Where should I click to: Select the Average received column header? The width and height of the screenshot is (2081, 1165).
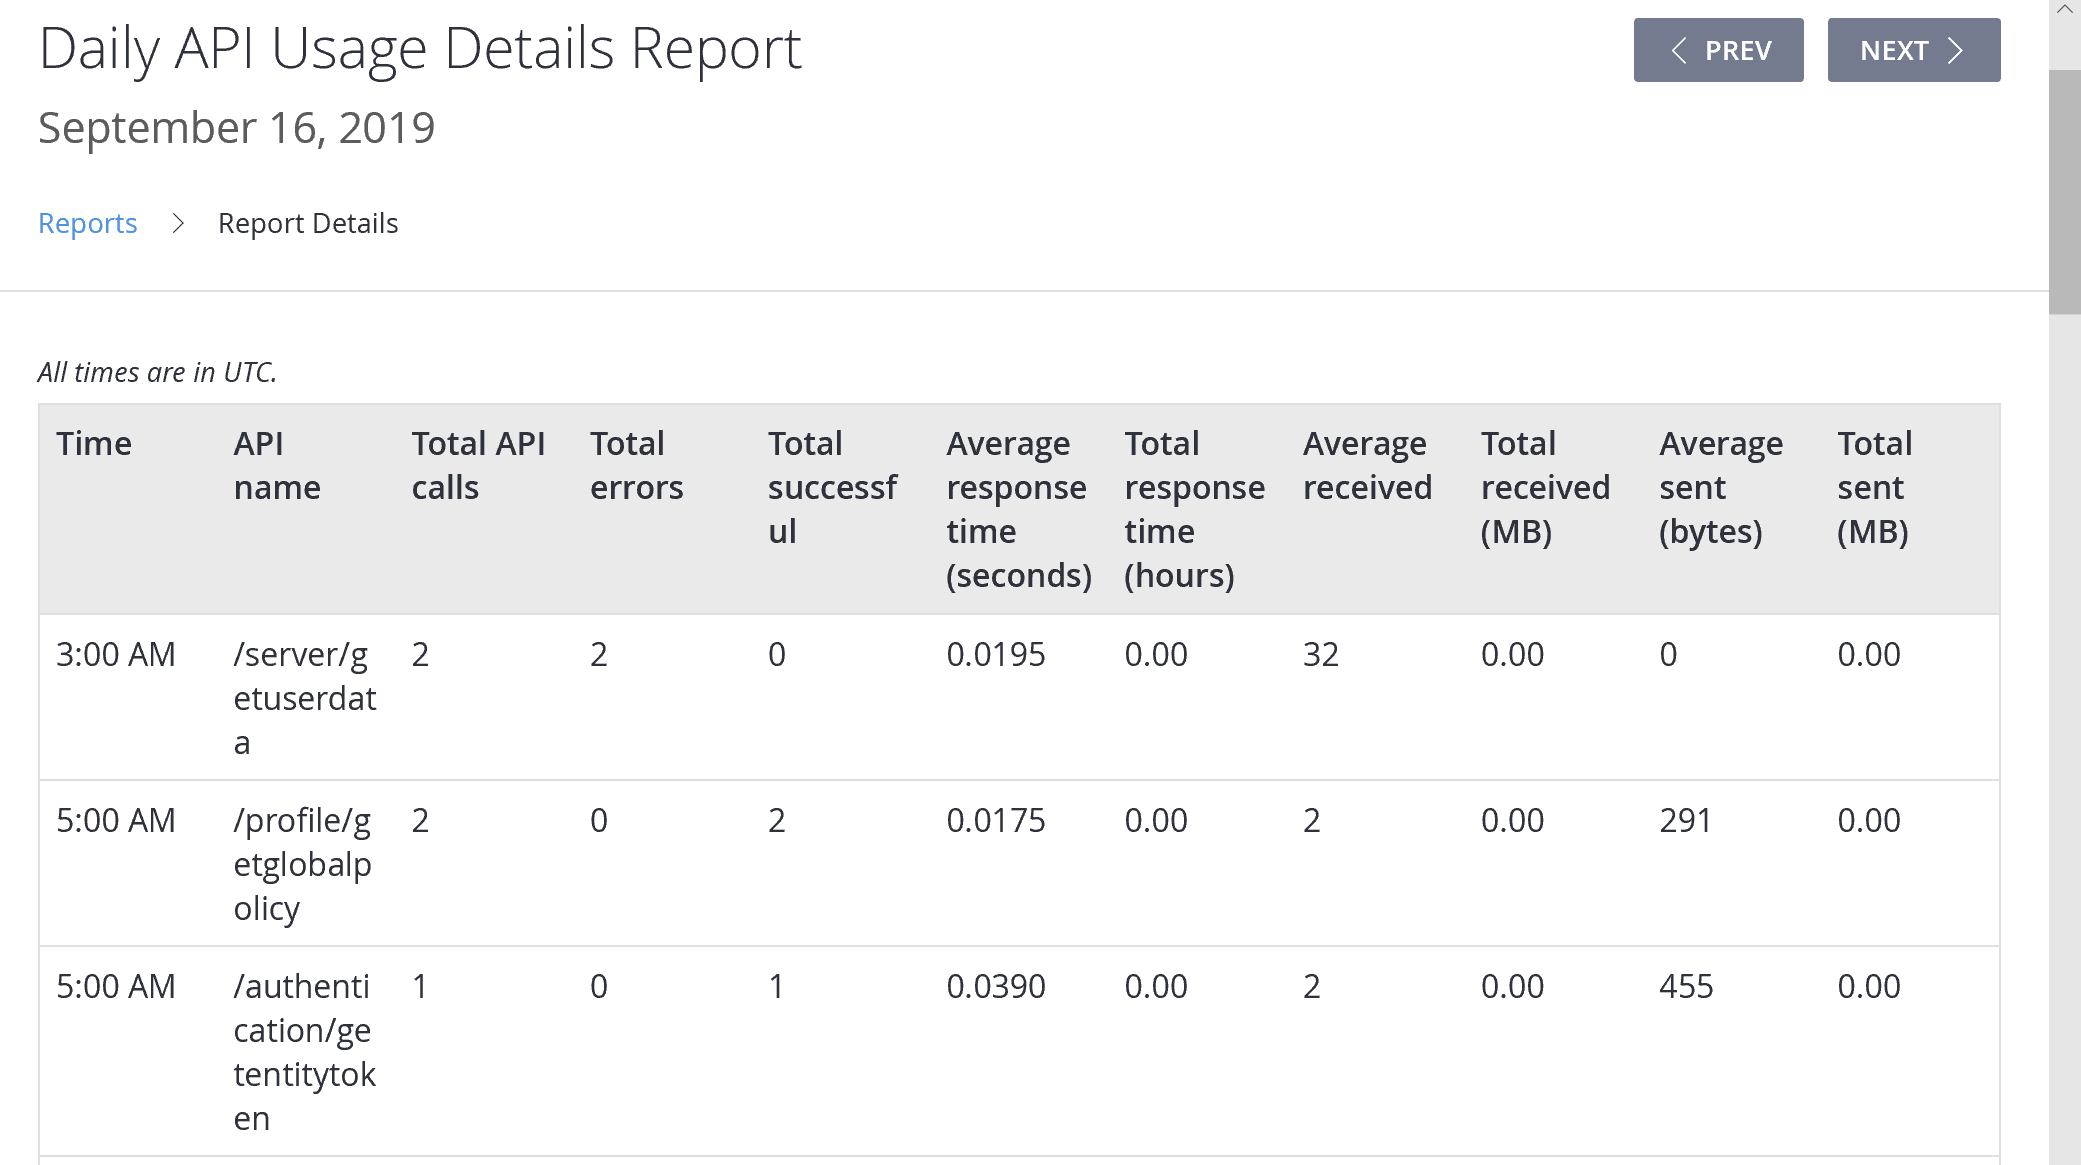(1367, 465)
